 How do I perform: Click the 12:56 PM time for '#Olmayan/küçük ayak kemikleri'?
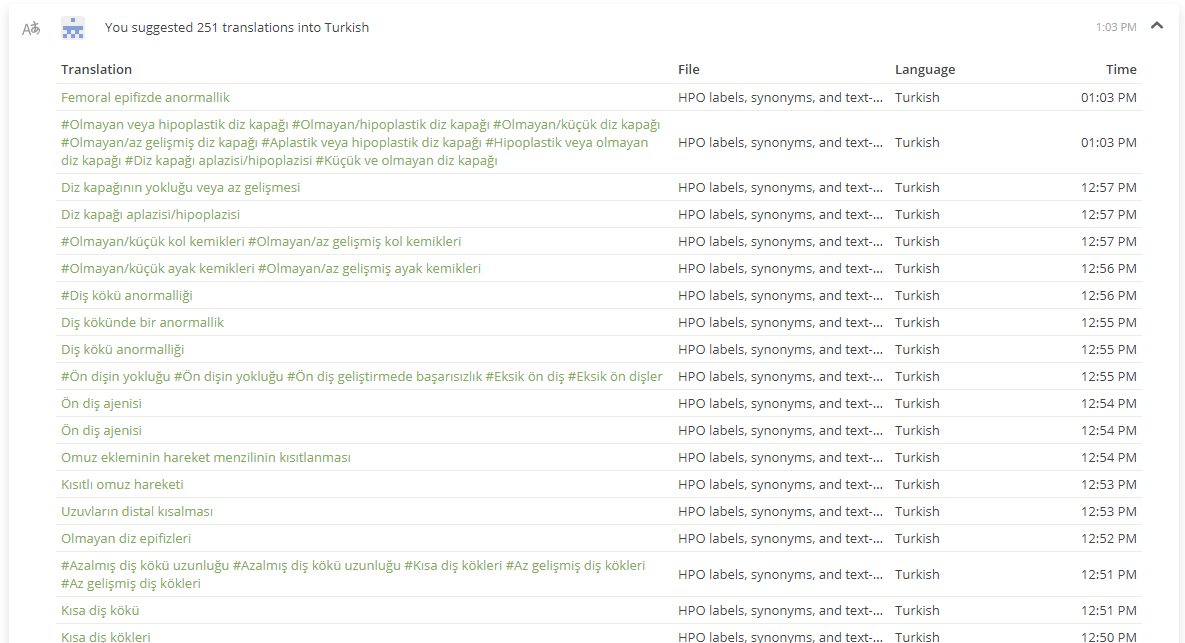coord(1108,269)
